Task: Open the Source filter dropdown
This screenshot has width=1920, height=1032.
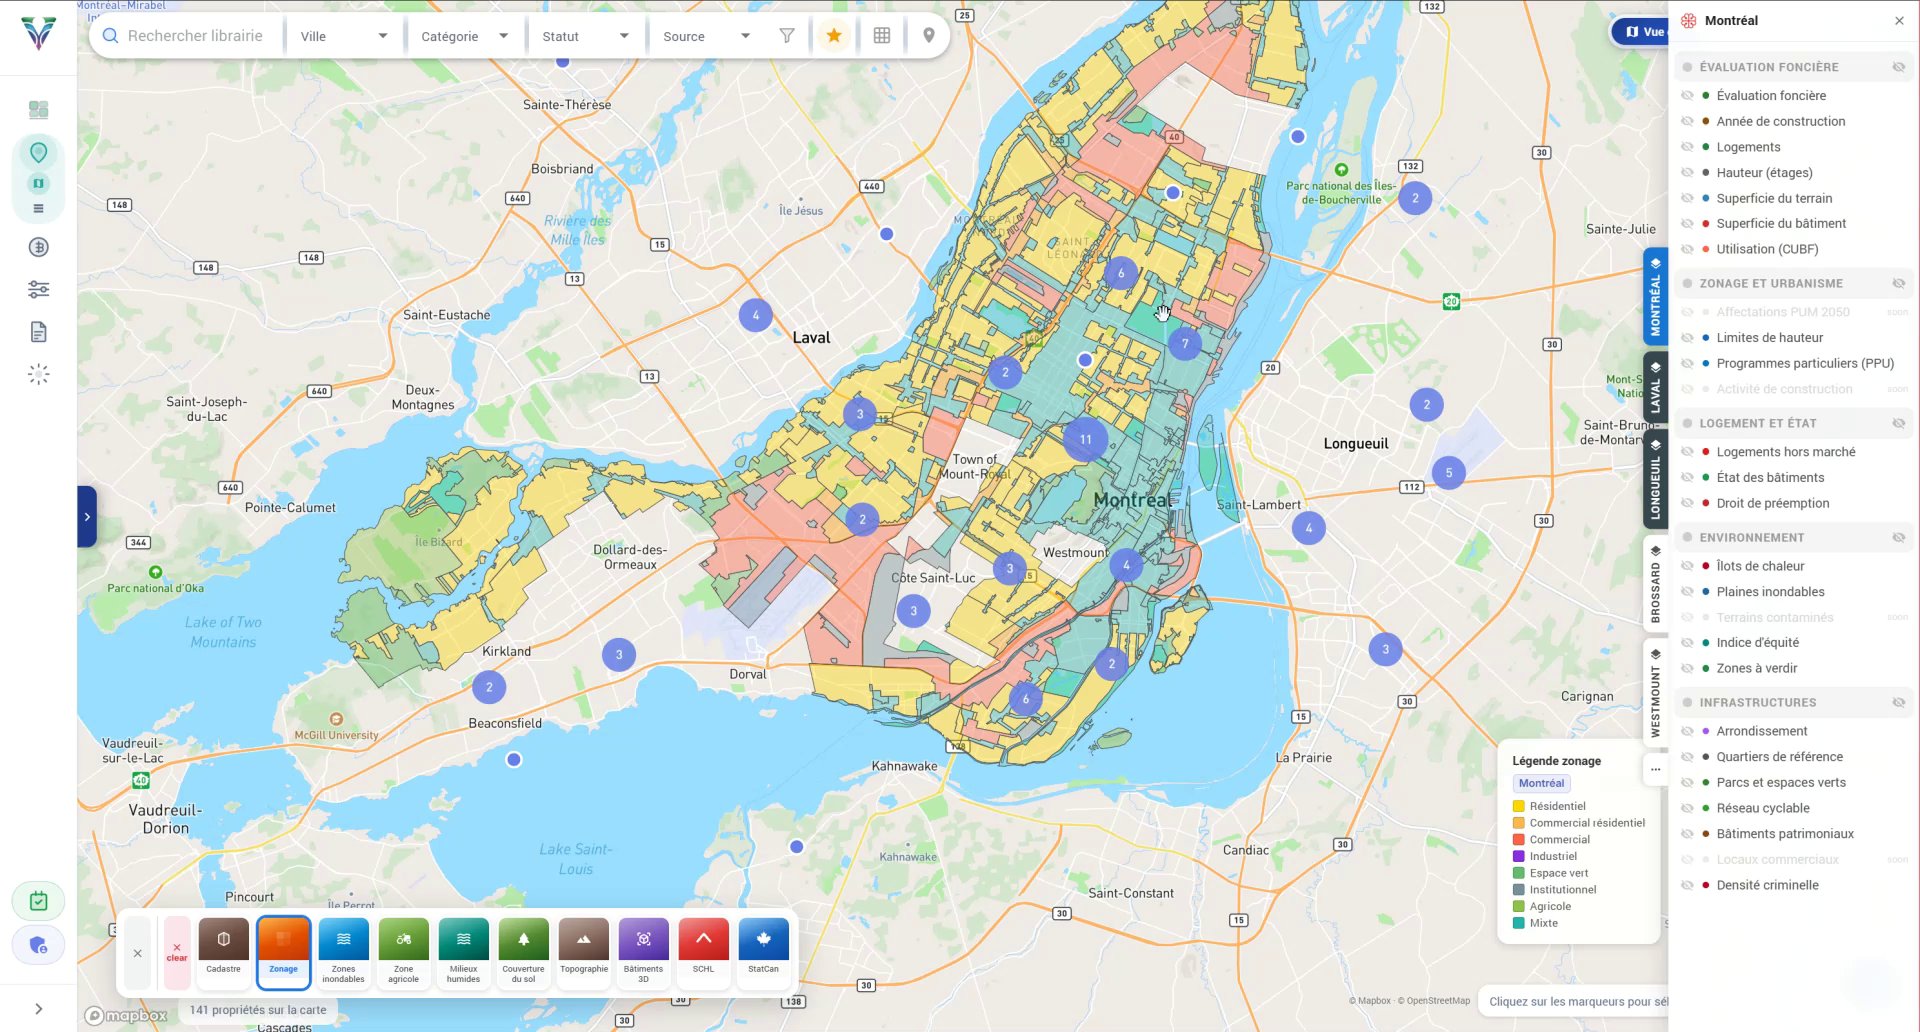Action: [x=705, y=35]
